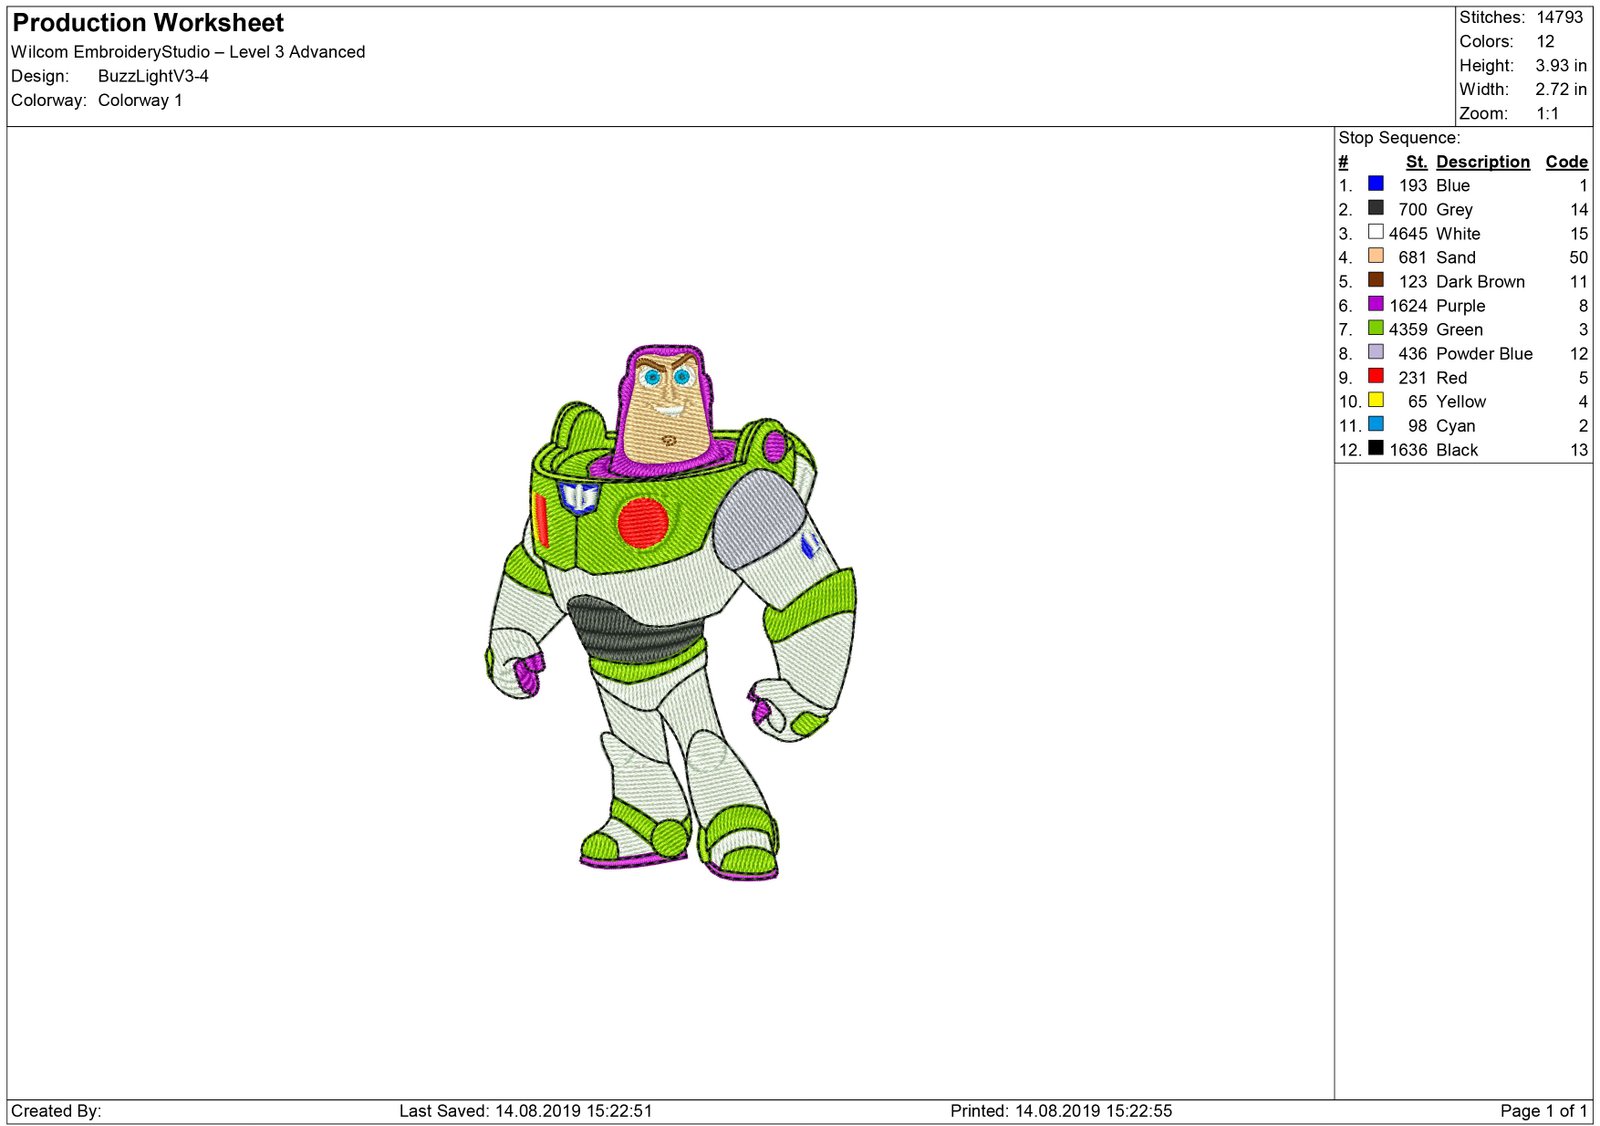The width and height of the screenshot is (1600, 1126).
Task: Click stitch count 231 in Red row
Action: (1413, 378)
